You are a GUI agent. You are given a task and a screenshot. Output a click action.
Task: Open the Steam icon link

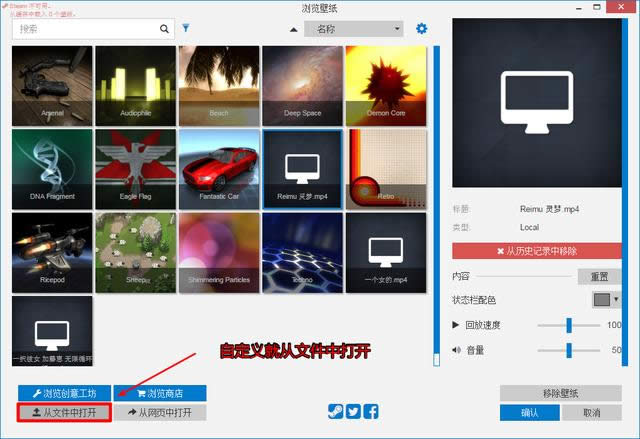(x=335, y=412)
